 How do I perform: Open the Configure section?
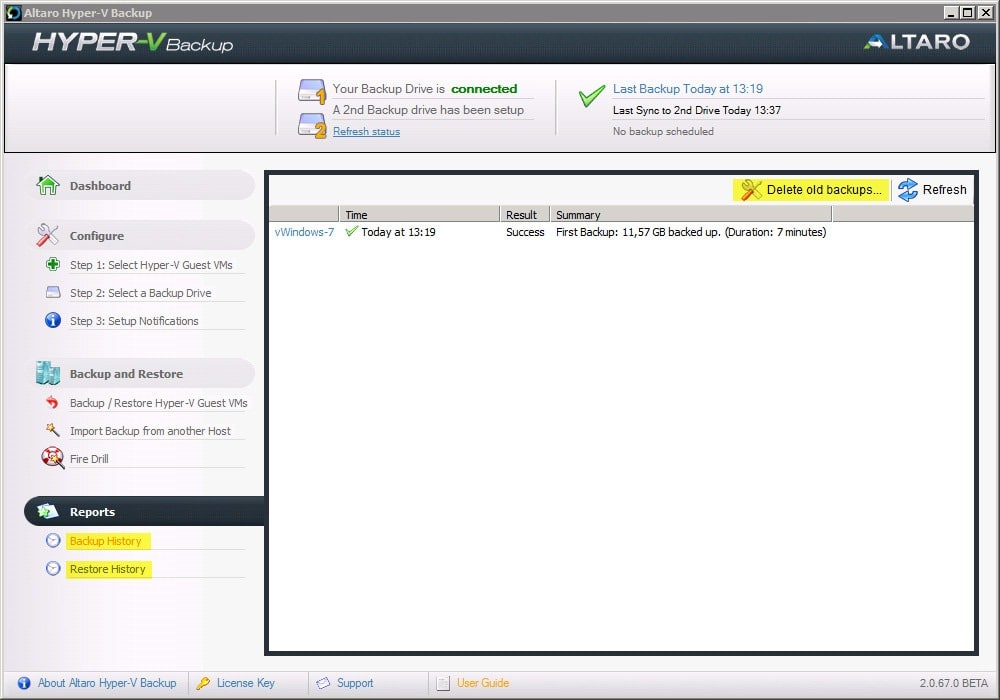tap(97, 236)
